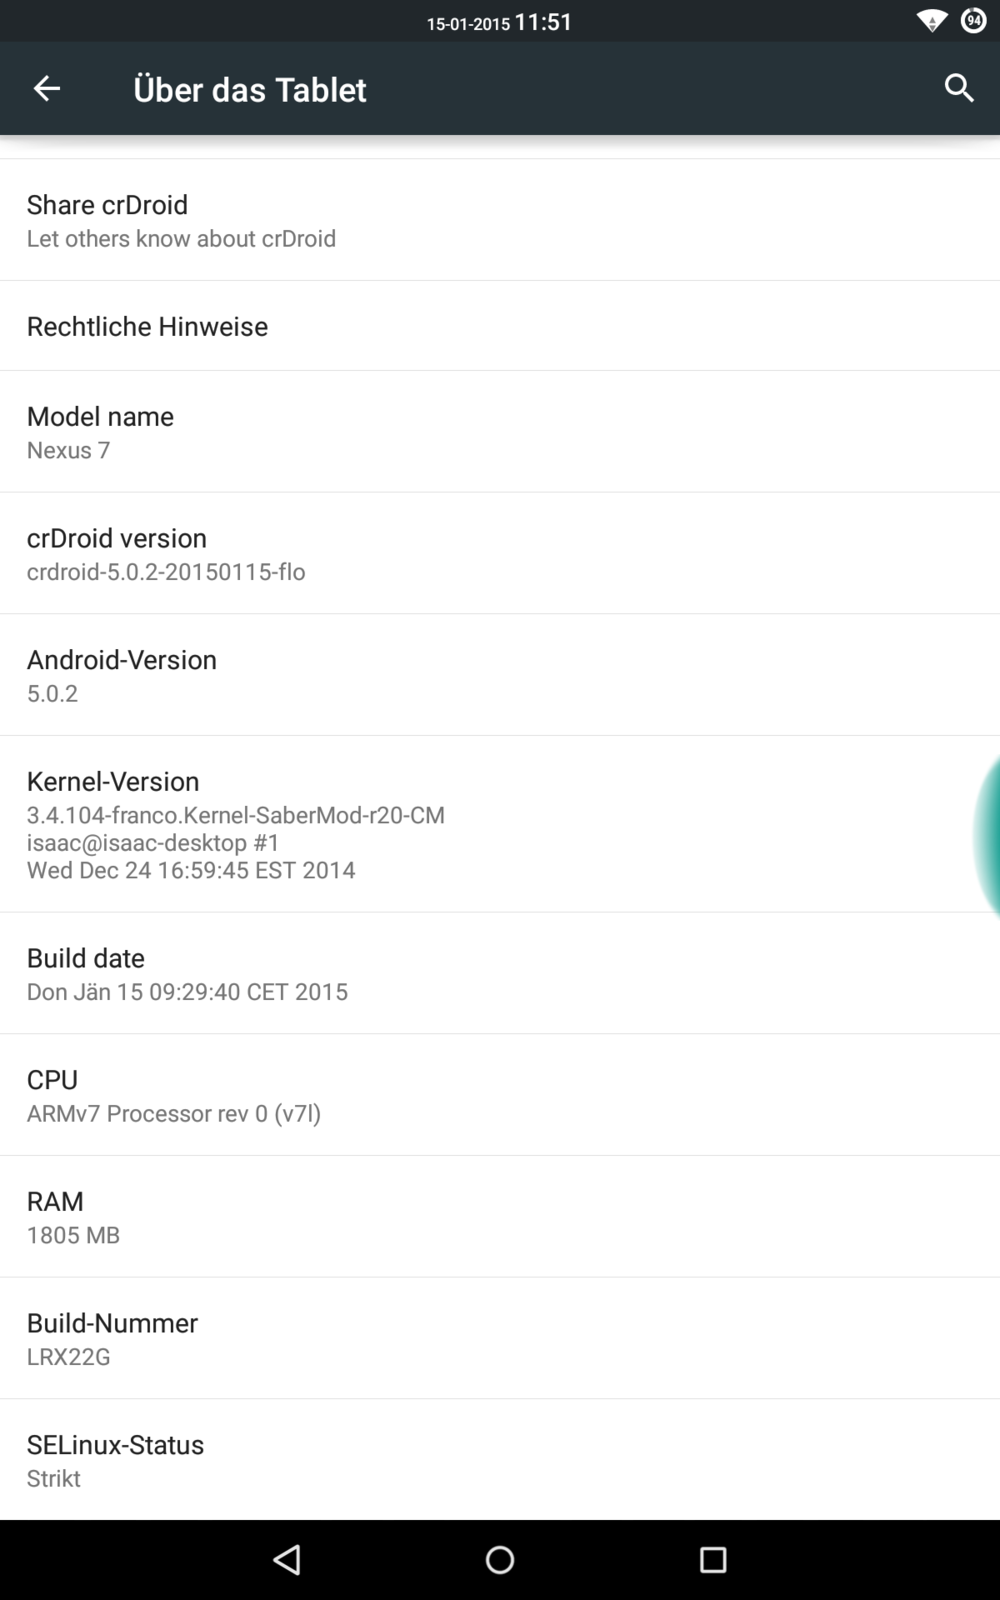
Task: Open recent apps with the square button
Action: pyautogui.click(x=713, y=1559)
